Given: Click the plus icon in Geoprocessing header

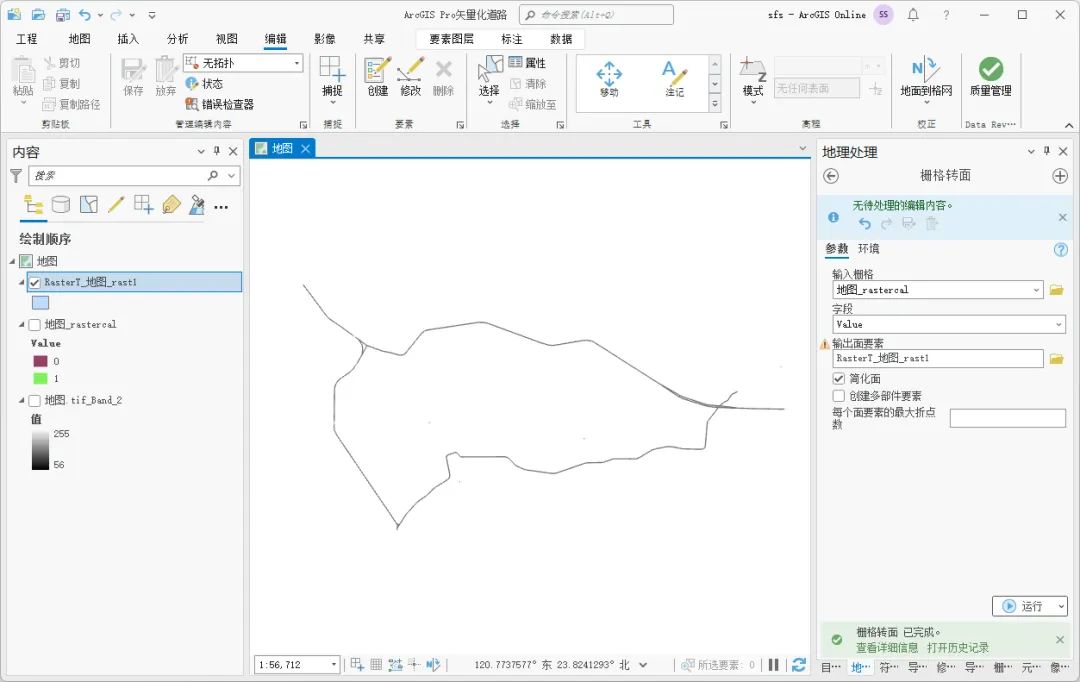Looking at the screenshot, I should click(x=1060, y=176).
